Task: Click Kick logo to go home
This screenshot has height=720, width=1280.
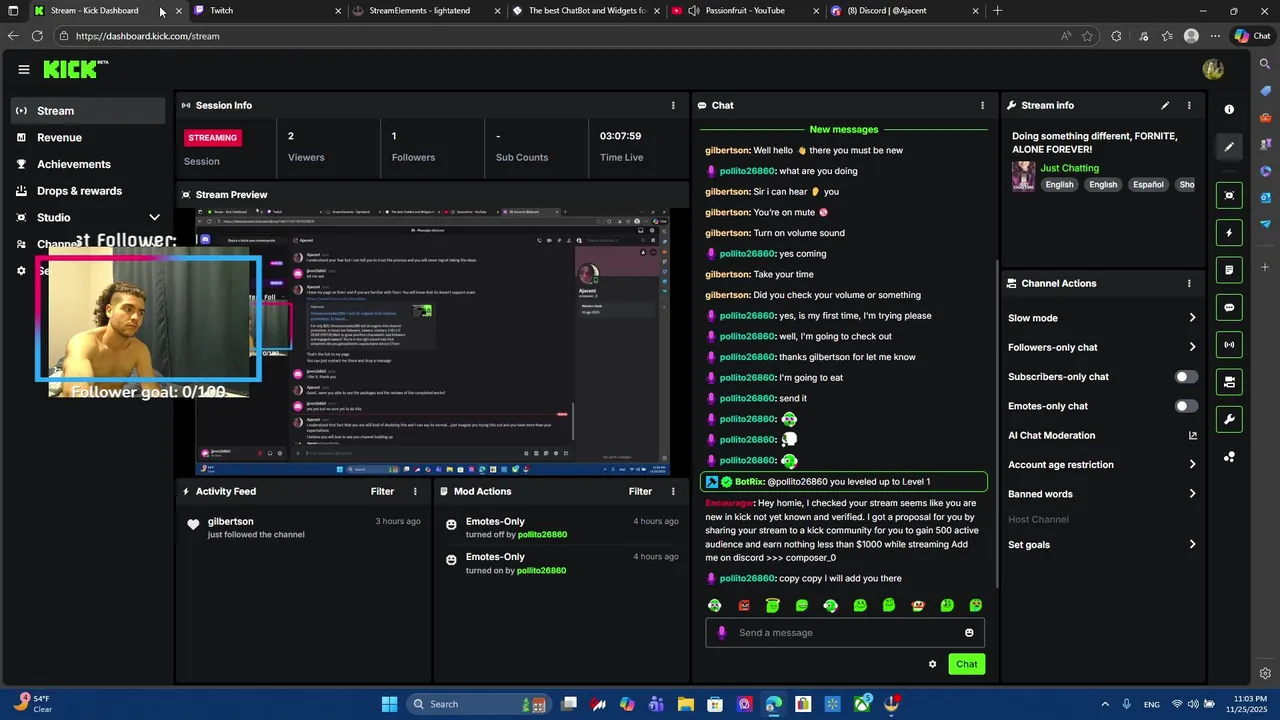Action: (x=75, y=69)
